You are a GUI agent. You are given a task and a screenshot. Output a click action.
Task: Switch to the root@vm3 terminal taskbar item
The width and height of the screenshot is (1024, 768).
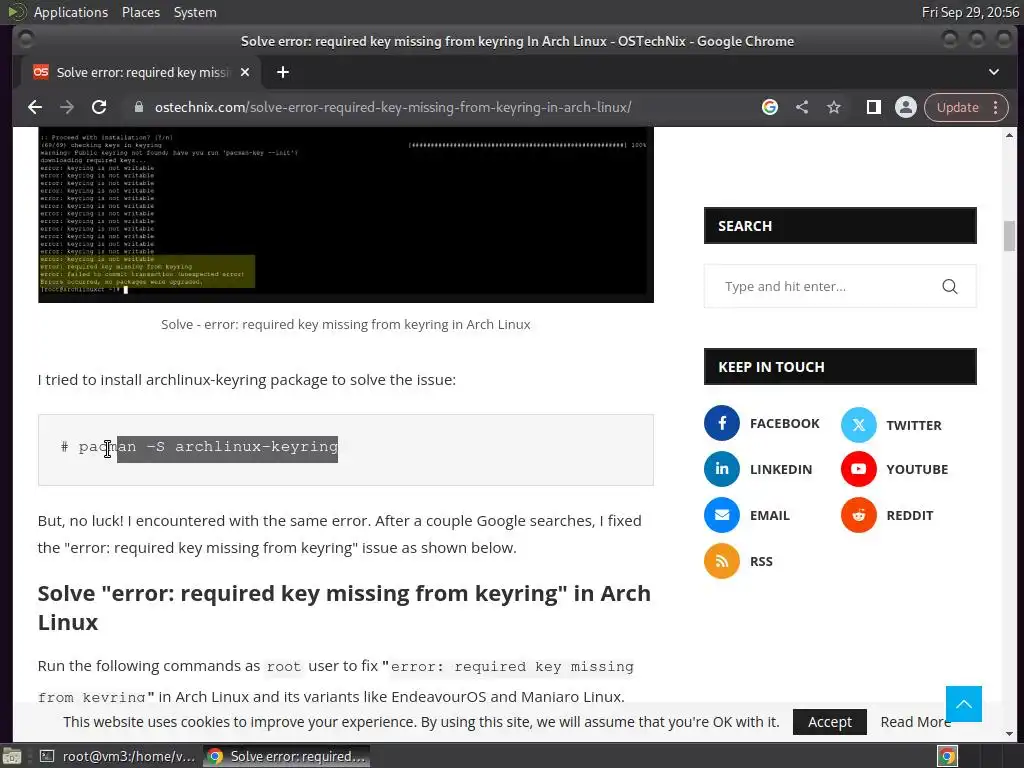(x=118, y=756)
